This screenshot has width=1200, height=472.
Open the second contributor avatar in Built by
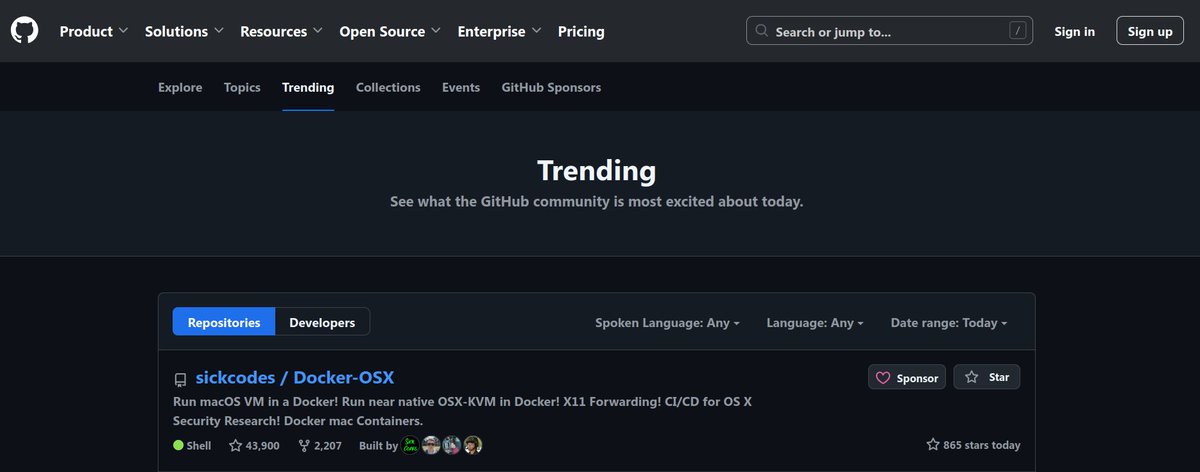pyautogui.click(x=432, y=445)
